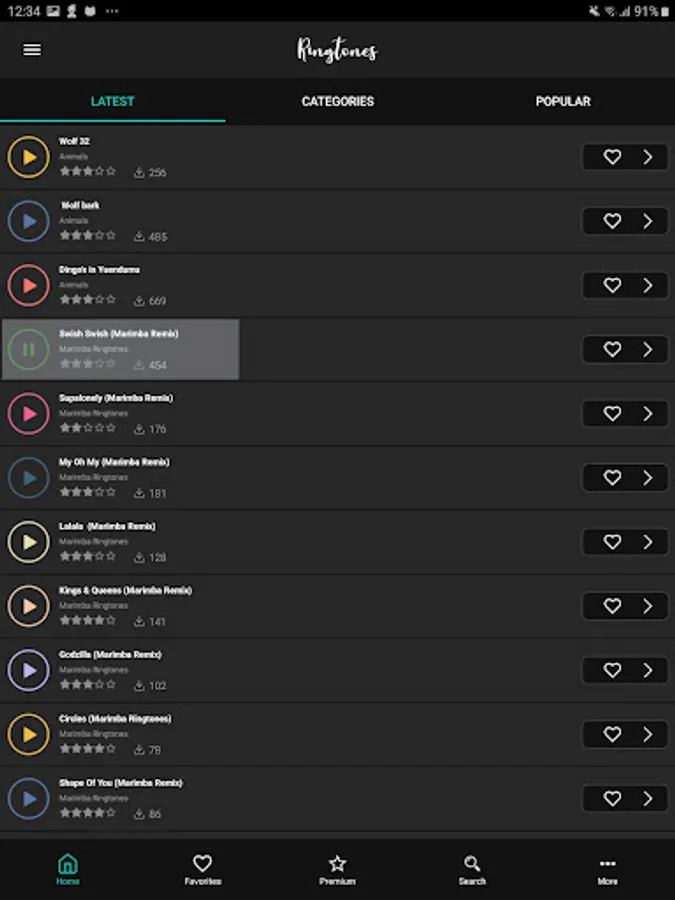
Task: Play the Wolf 32 ringtone
Action: 29,157
